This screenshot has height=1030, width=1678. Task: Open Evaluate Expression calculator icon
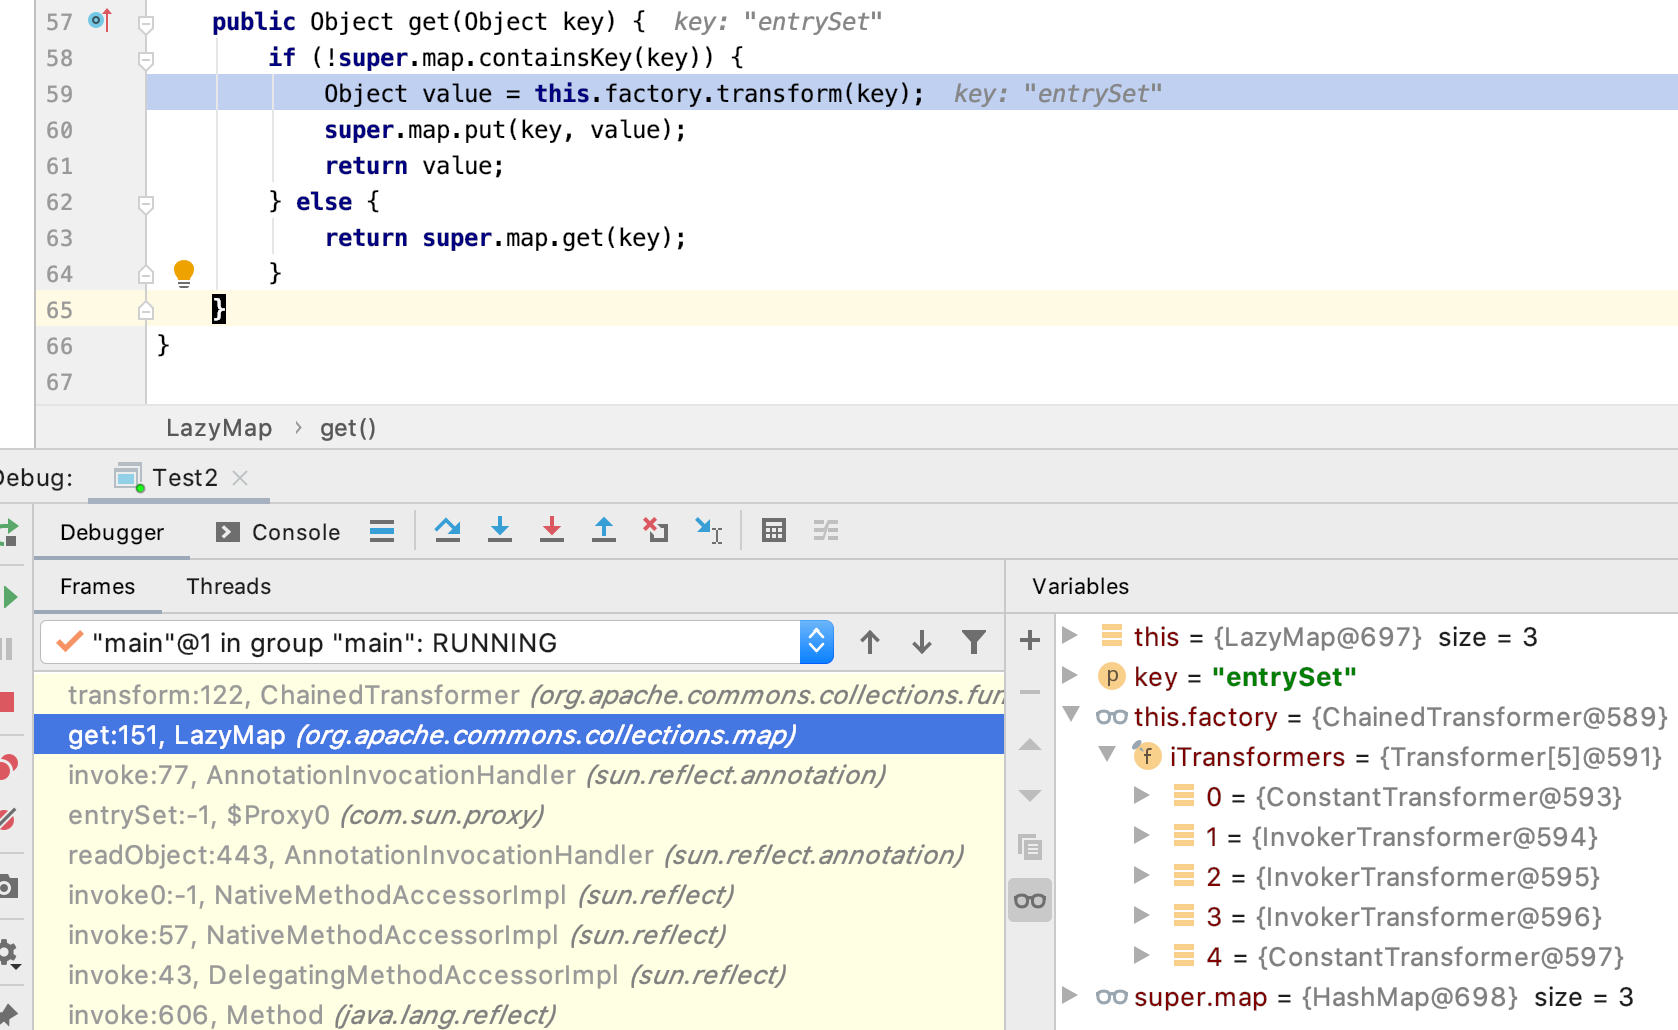coord(774,530)
